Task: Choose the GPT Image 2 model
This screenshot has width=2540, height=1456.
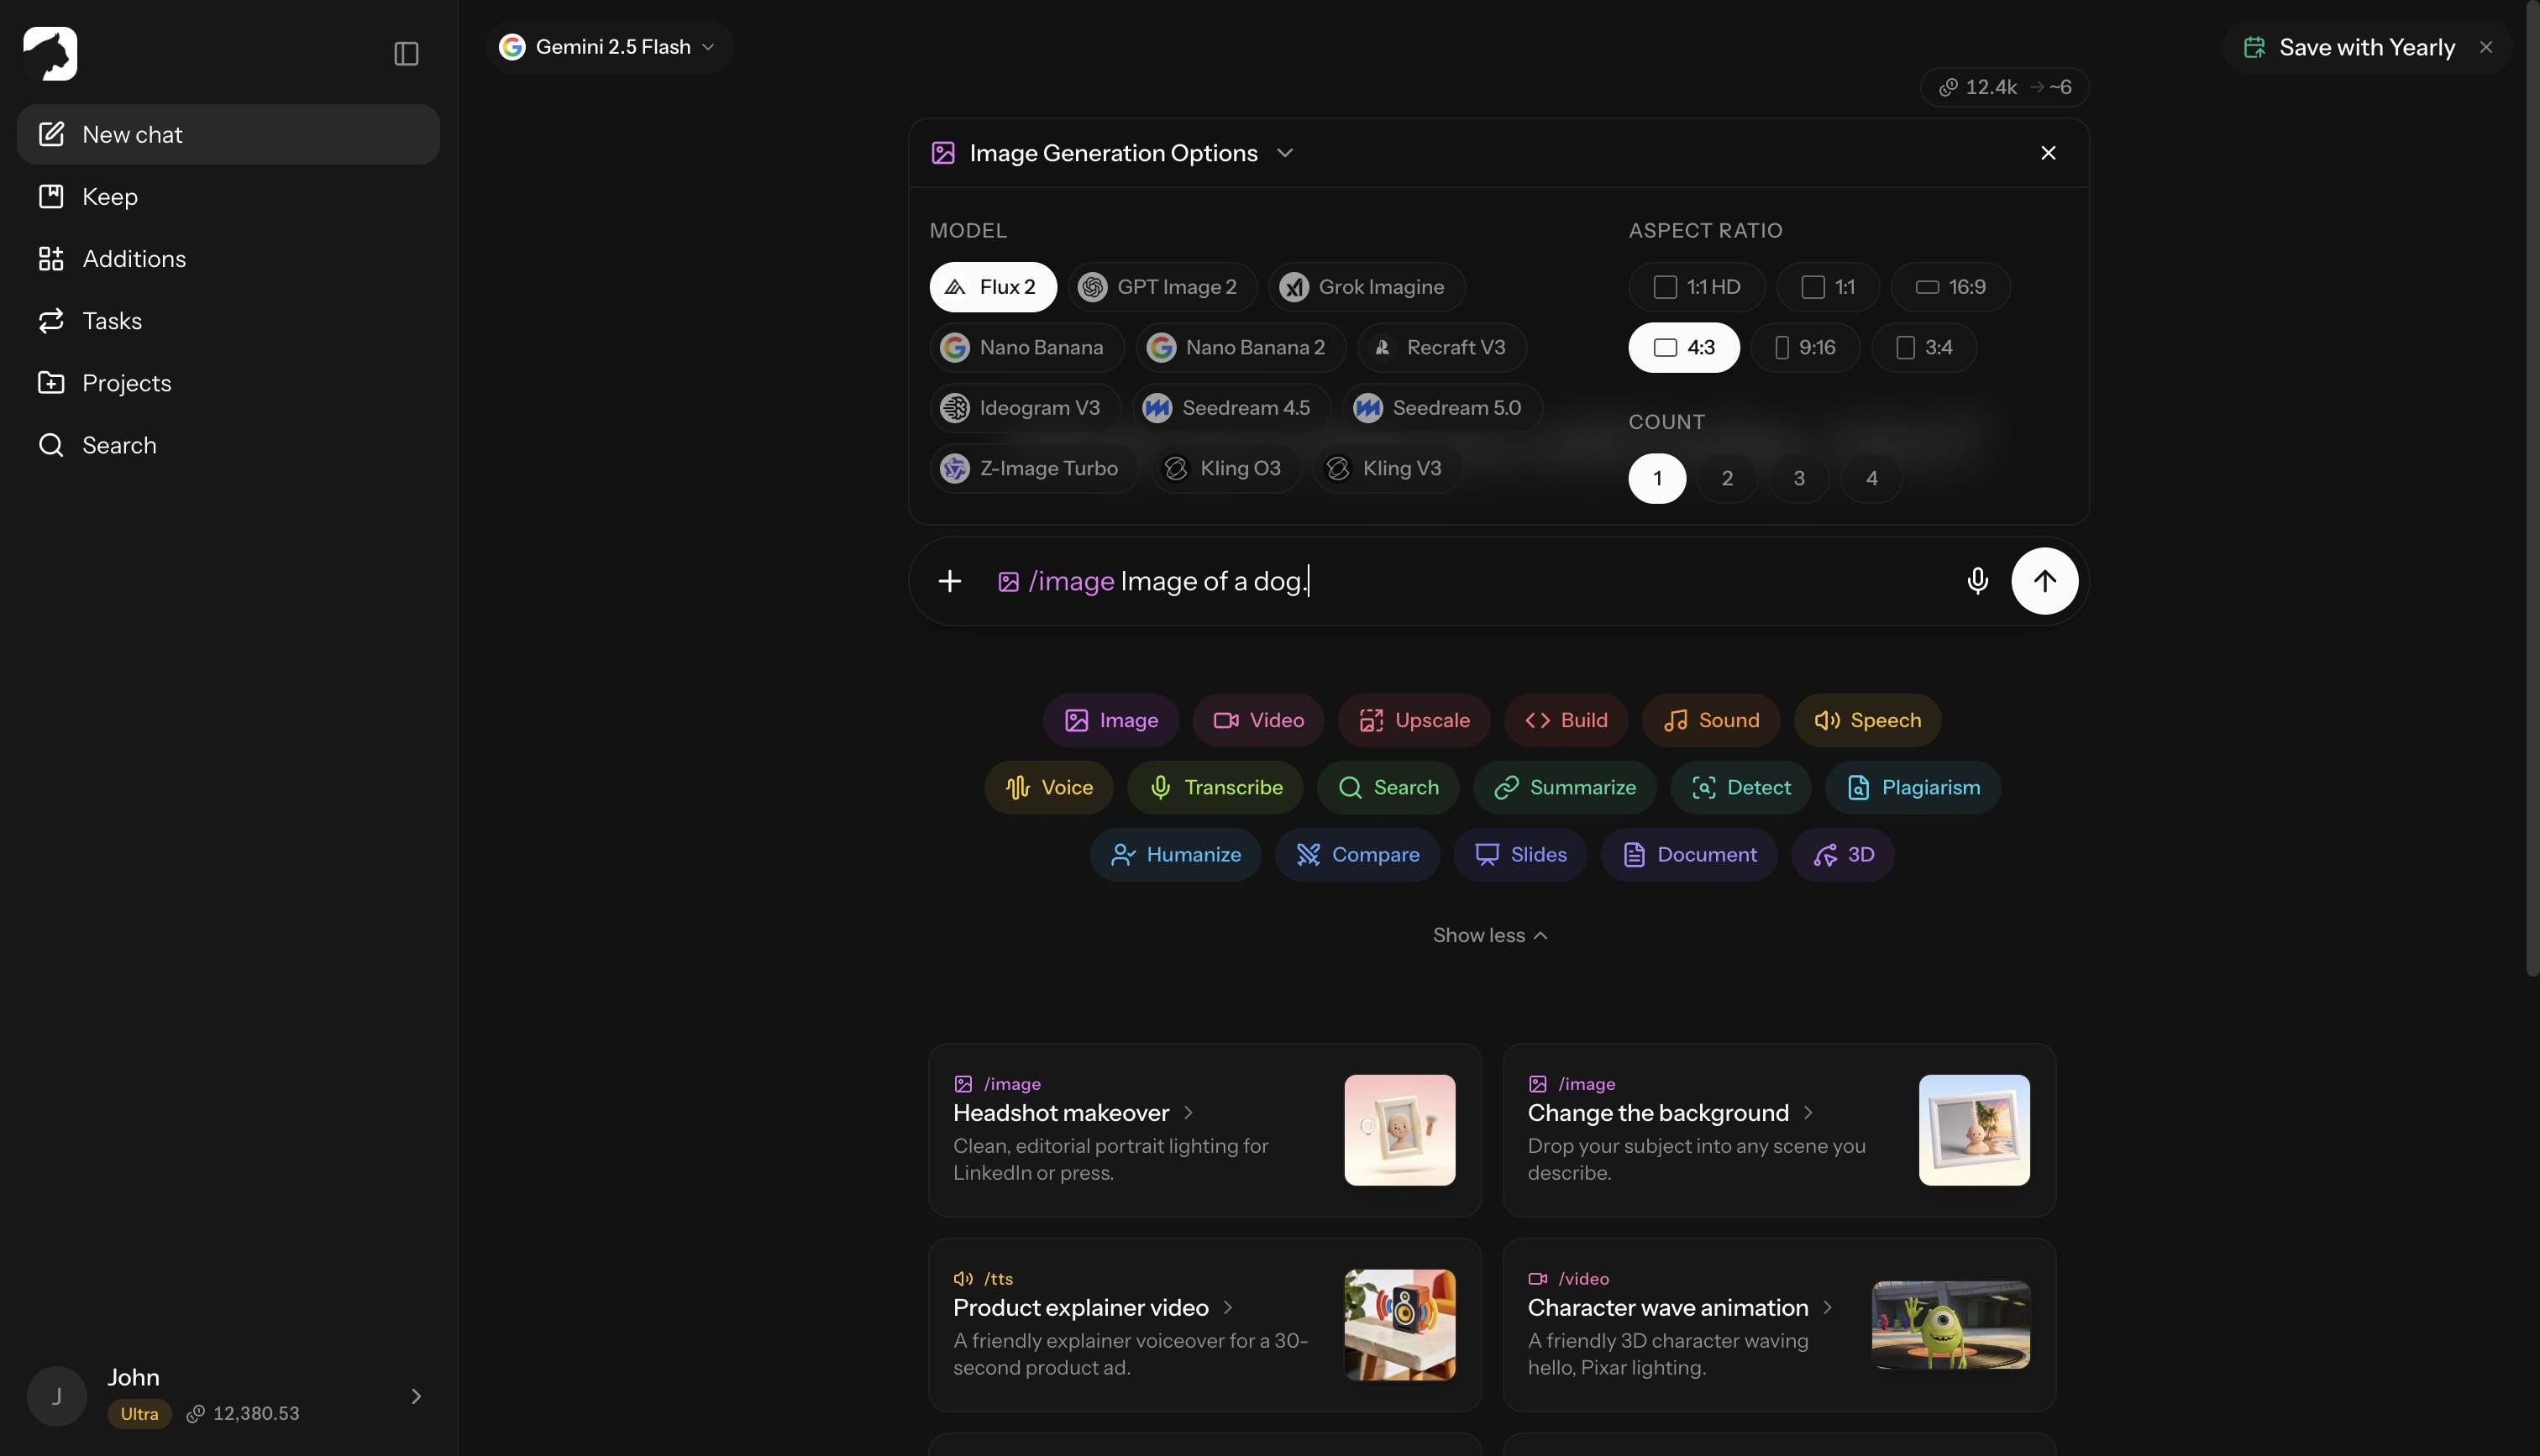Action: tap(1162, 287)
